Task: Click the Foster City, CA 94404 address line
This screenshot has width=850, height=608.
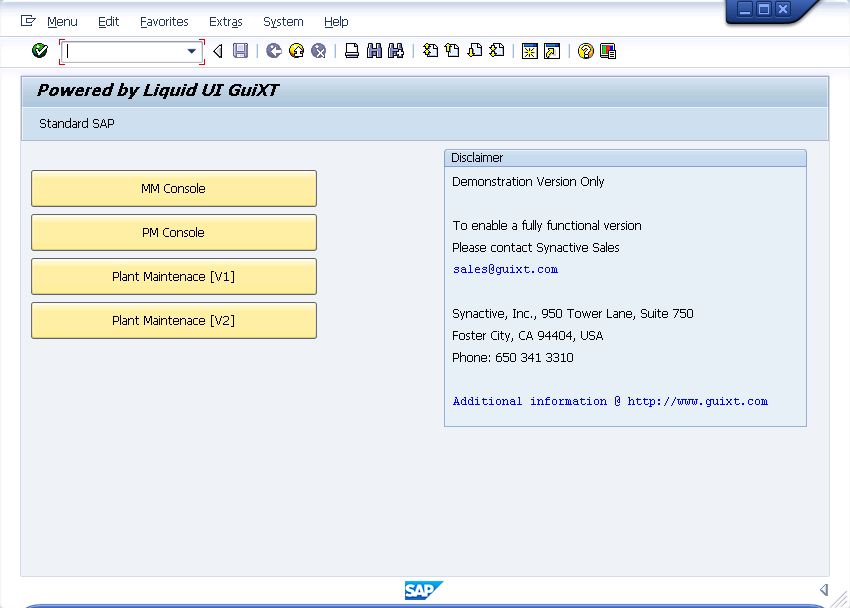Action: 527,335
